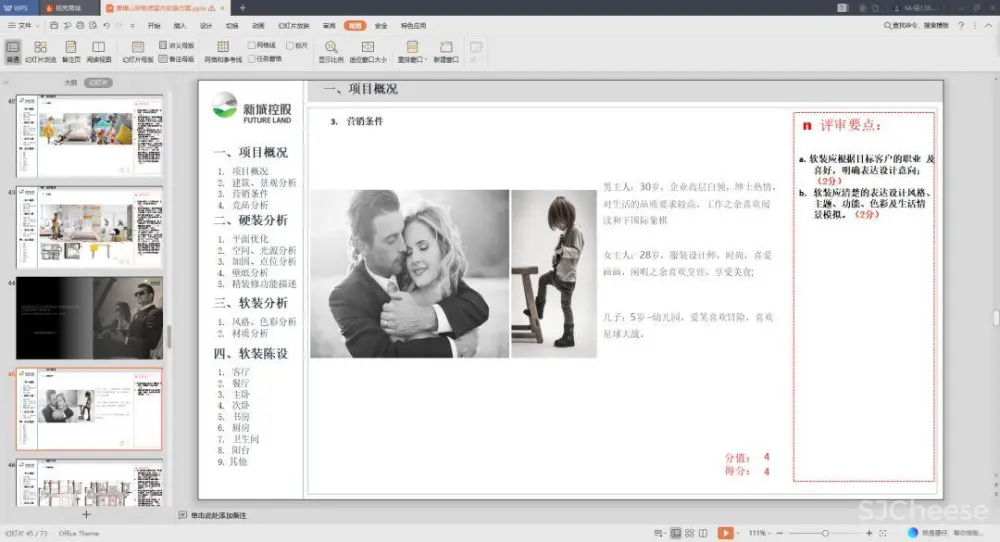Open Reading view (阅读视图)
Viewport: 1000px width, 542px height.
(x=99, y=51)
